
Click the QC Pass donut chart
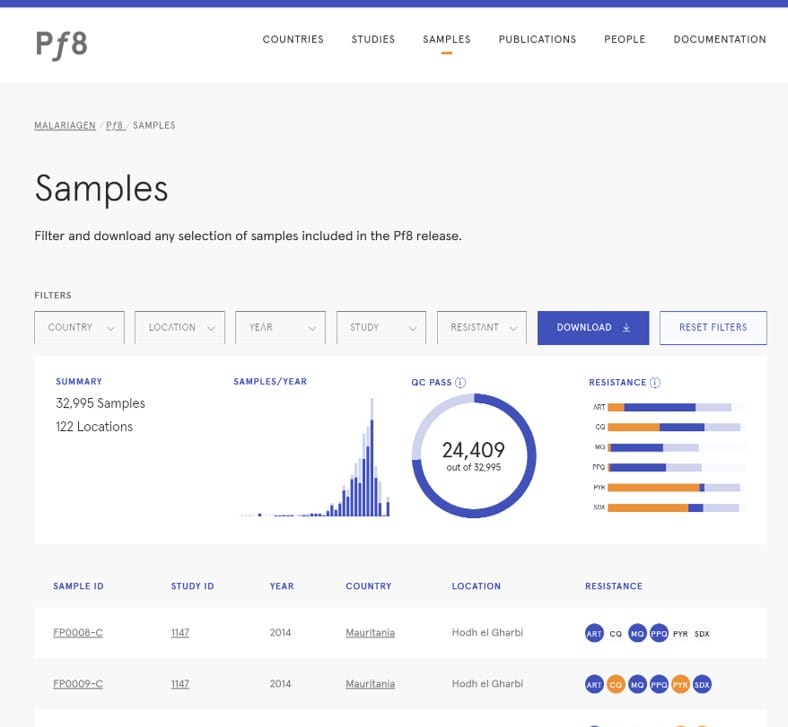tap(474, 456)
